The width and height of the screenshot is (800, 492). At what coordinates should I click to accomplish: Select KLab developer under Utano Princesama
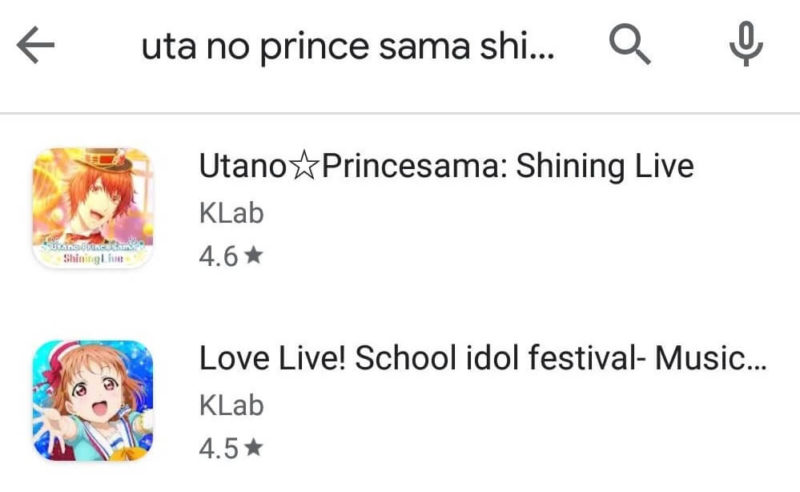(x=231, y=213)
